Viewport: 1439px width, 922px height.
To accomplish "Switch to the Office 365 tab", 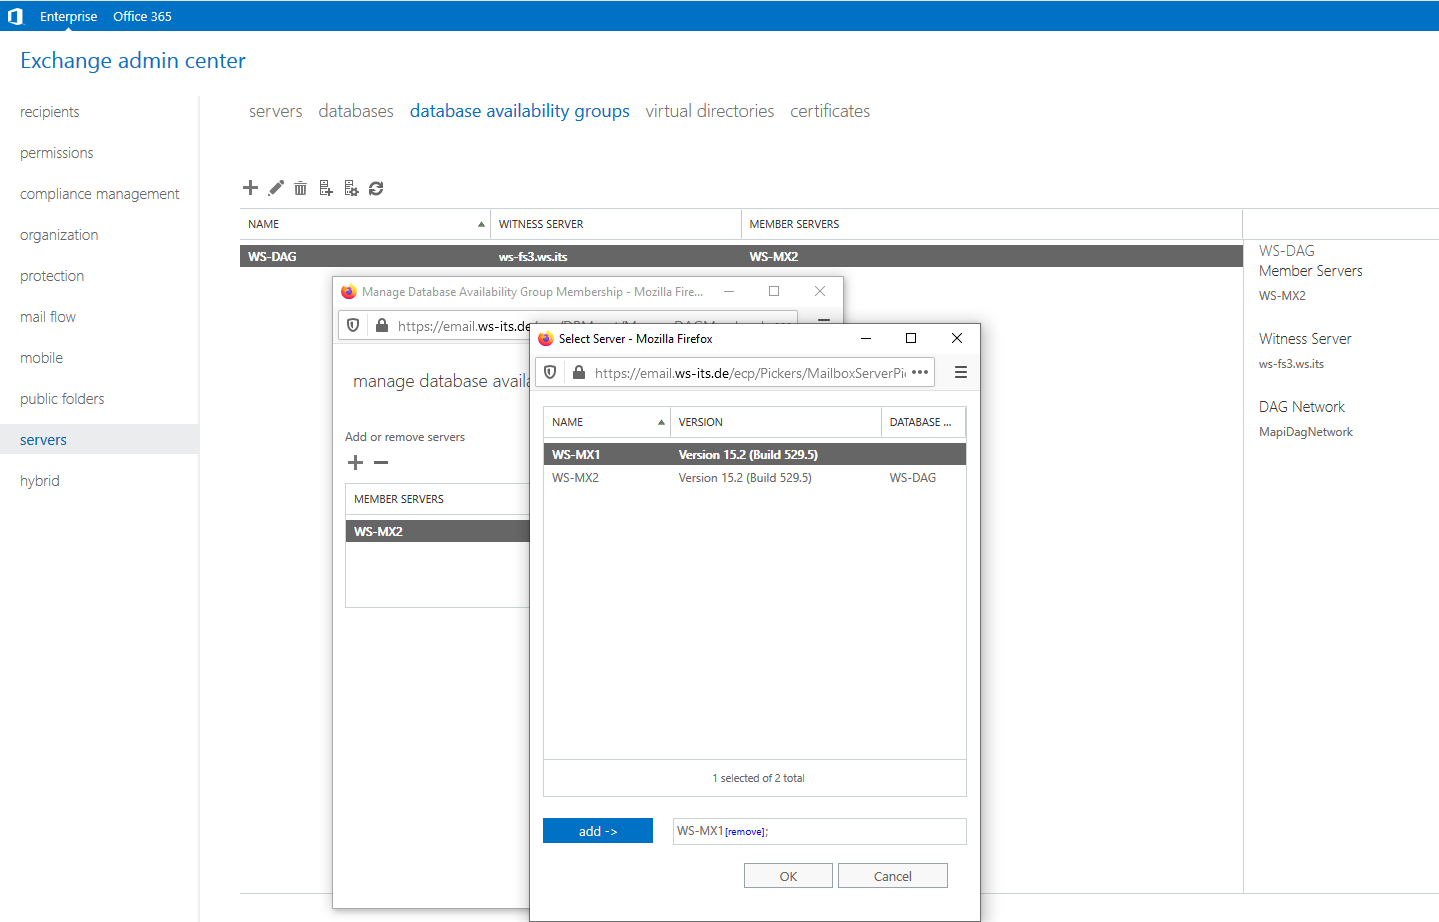I will pos(142,16).
